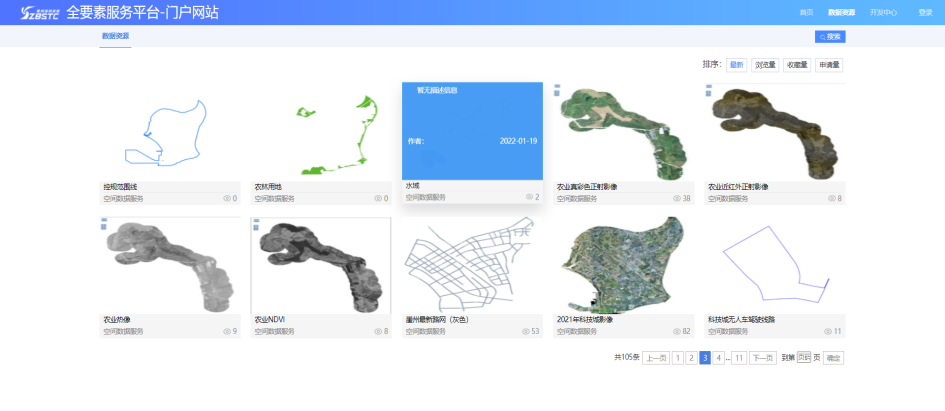Open the 开发中心 menu item
This screenshot has height=411, width=945.
point(883,13)
